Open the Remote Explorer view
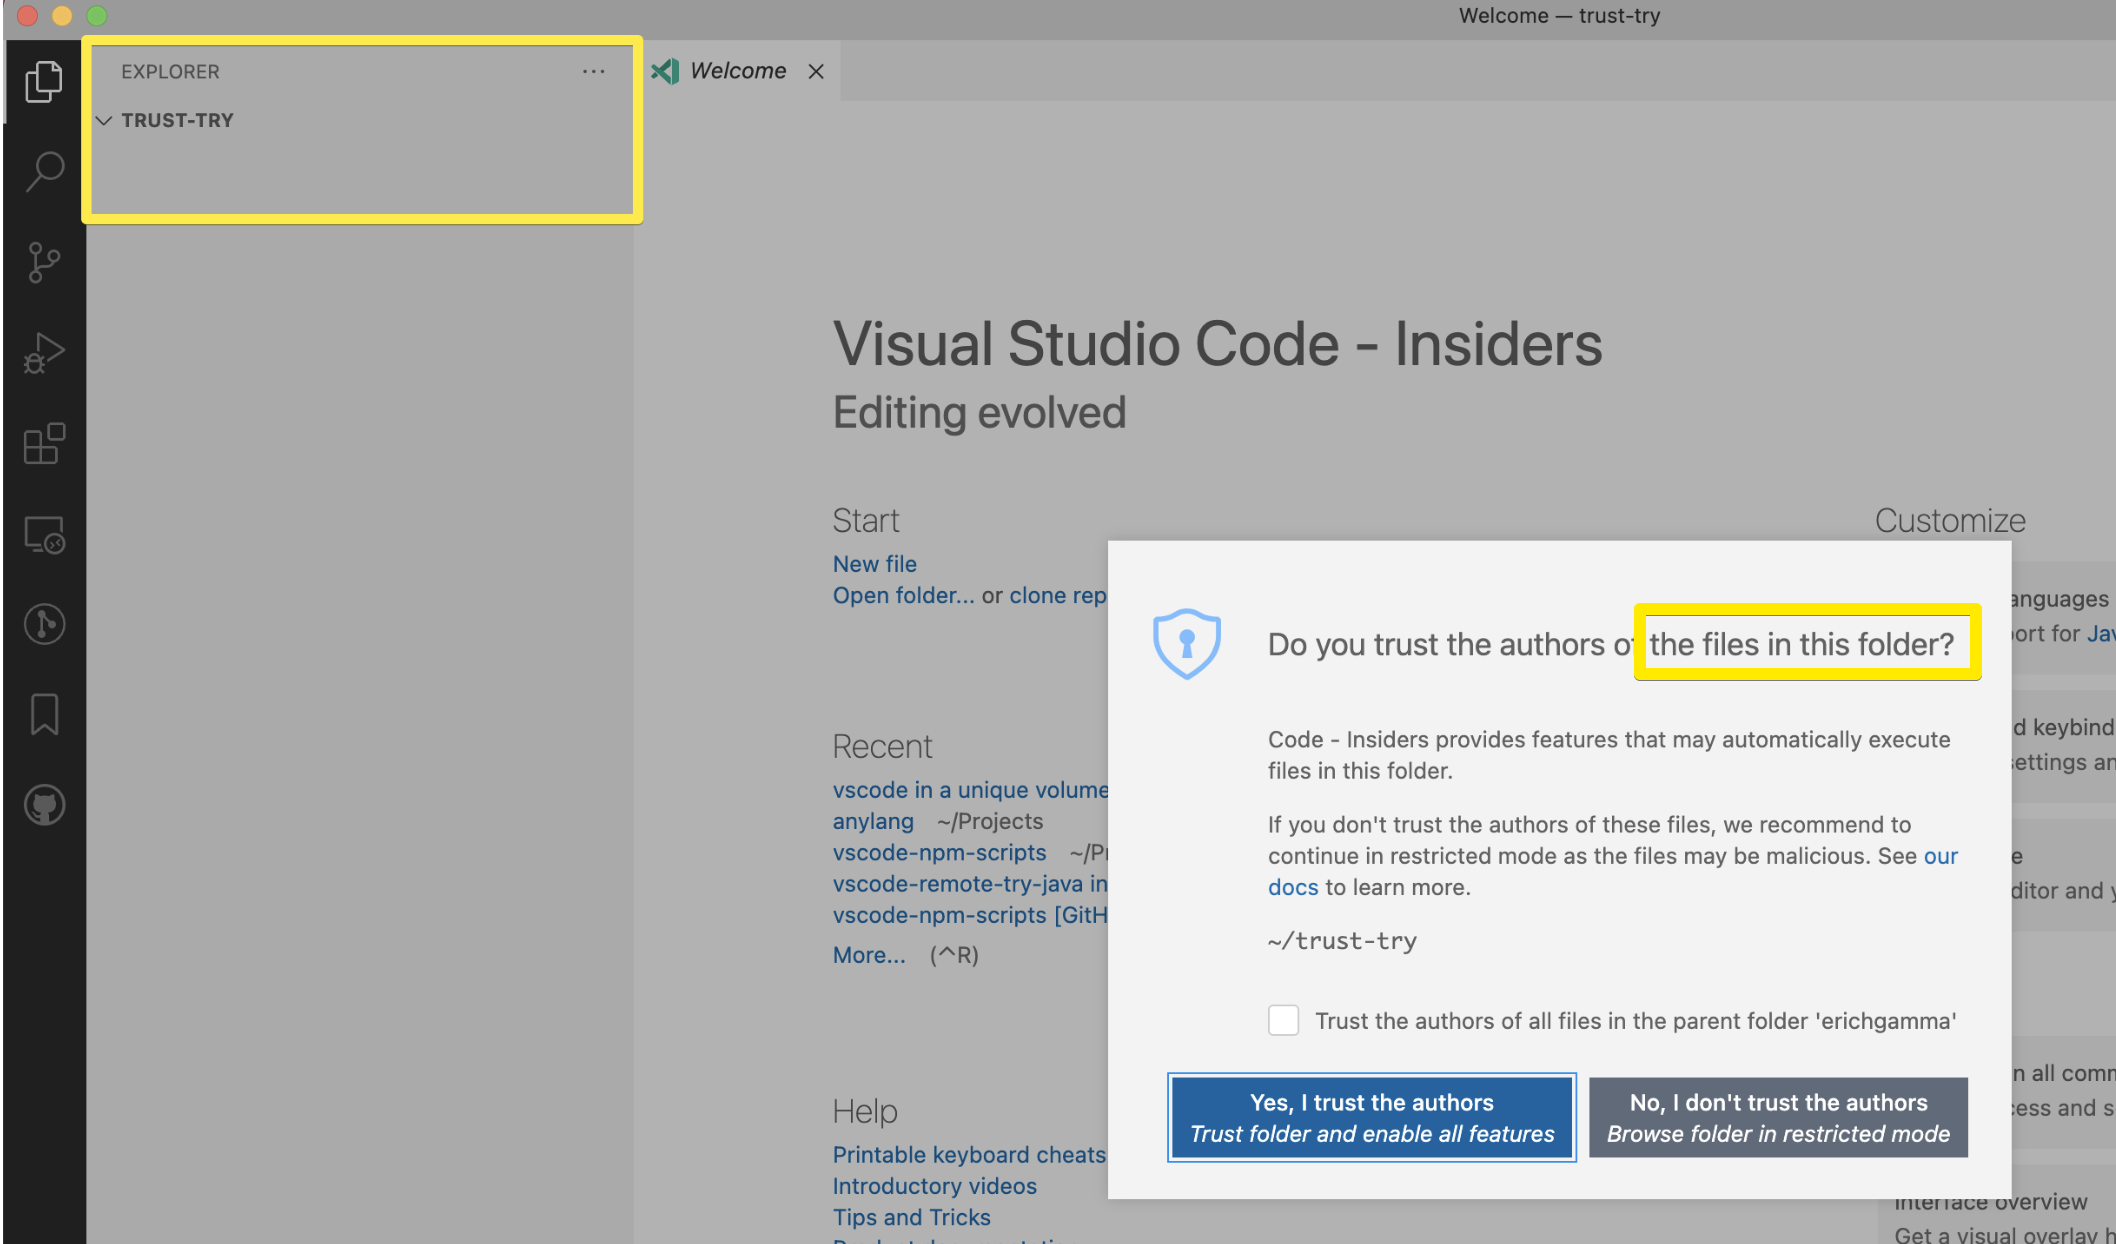This screenshot has width=2116, height=1244. [x=43, y=533]
